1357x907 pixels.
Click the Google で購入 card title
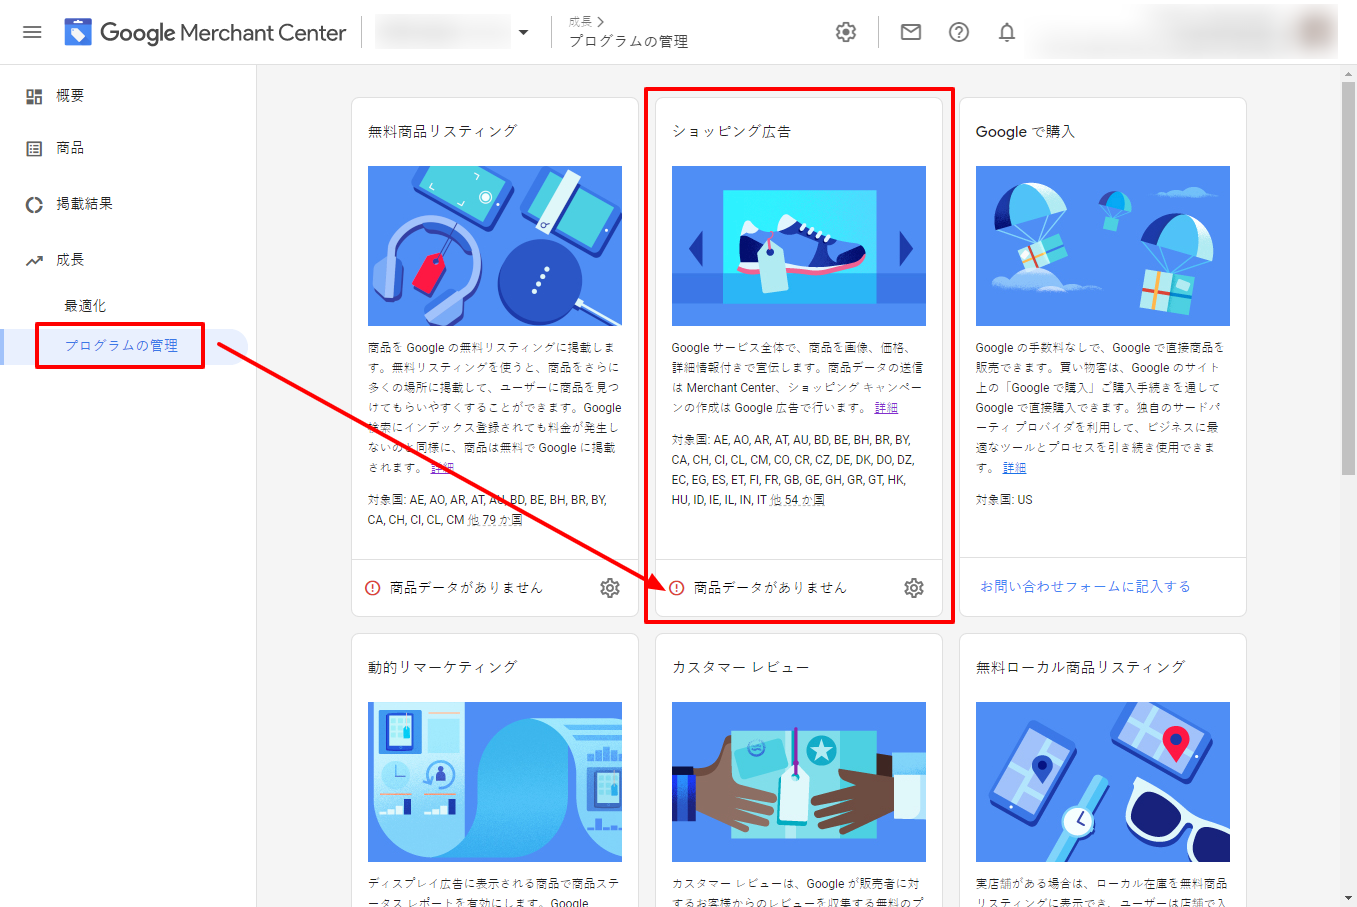click(1025, 131)
